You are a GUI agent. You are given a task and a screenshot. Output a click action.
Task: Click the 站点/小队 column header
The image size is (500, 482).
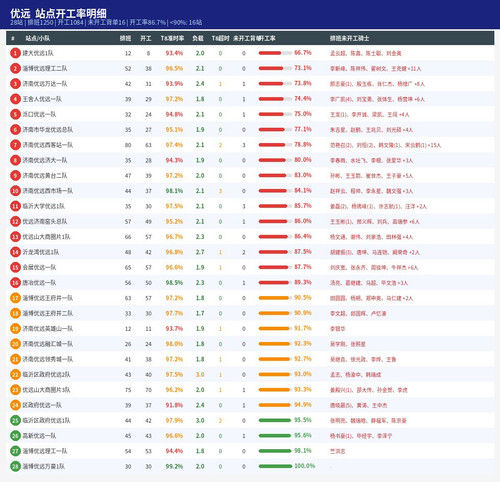point(38,38)
